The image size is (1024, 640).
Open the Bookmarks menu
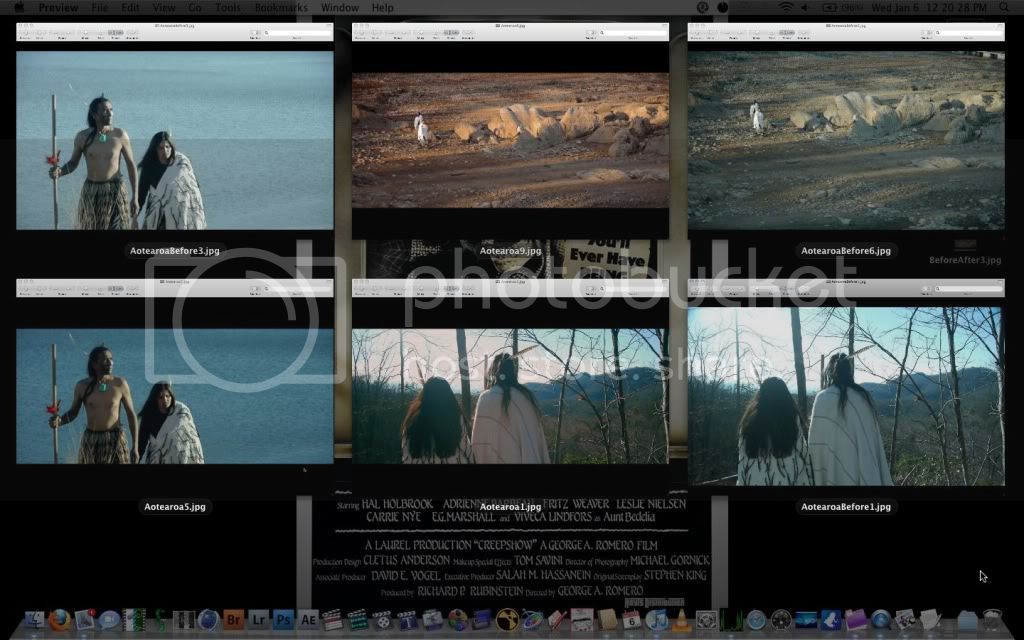point(281,7)
